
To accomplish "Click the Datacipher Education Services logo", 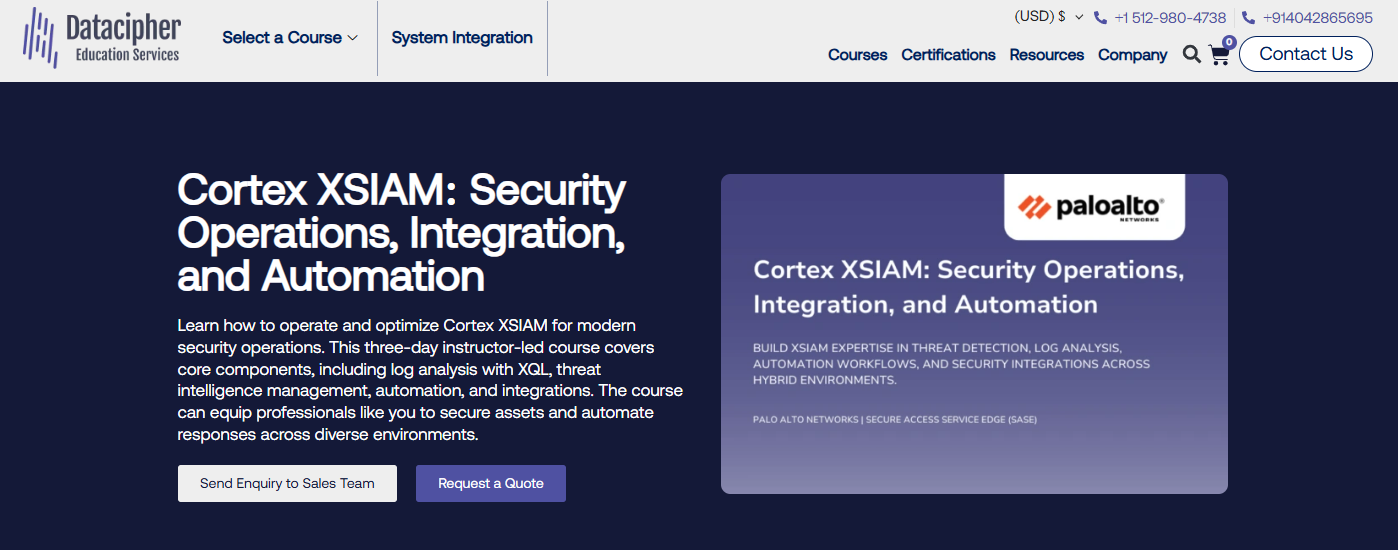I will (102, 37).
